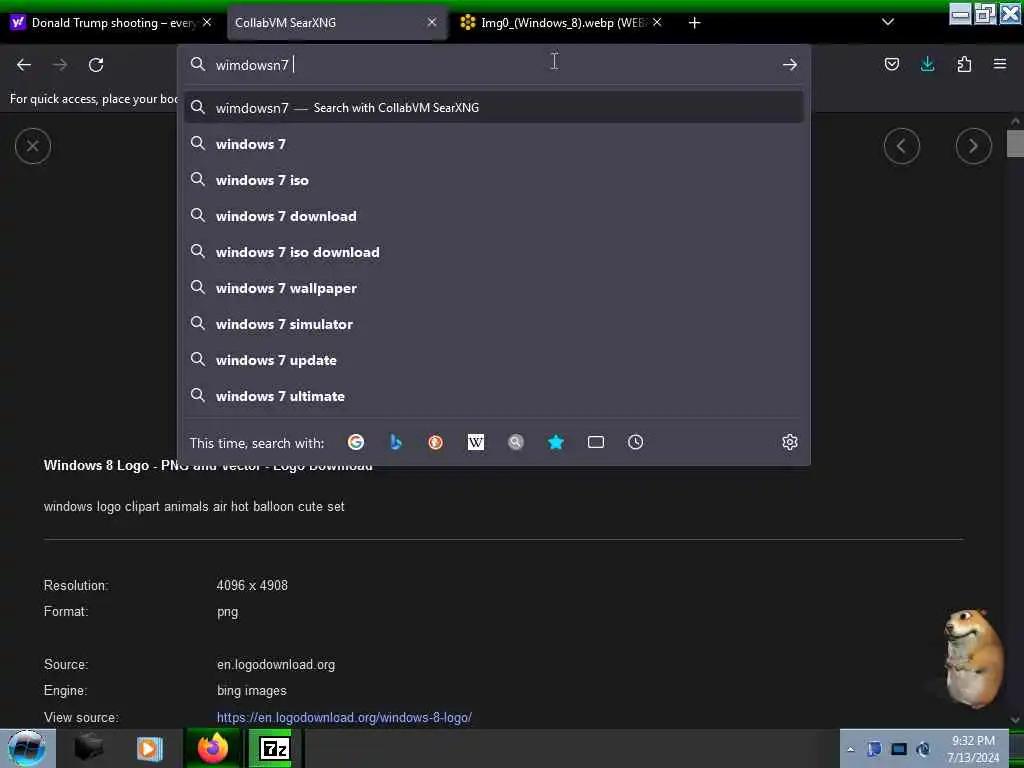This screenshot has height=768, width=1024.
Task: Click the scroll down arrow of scrollbar
Action: tap(1015, 720)
